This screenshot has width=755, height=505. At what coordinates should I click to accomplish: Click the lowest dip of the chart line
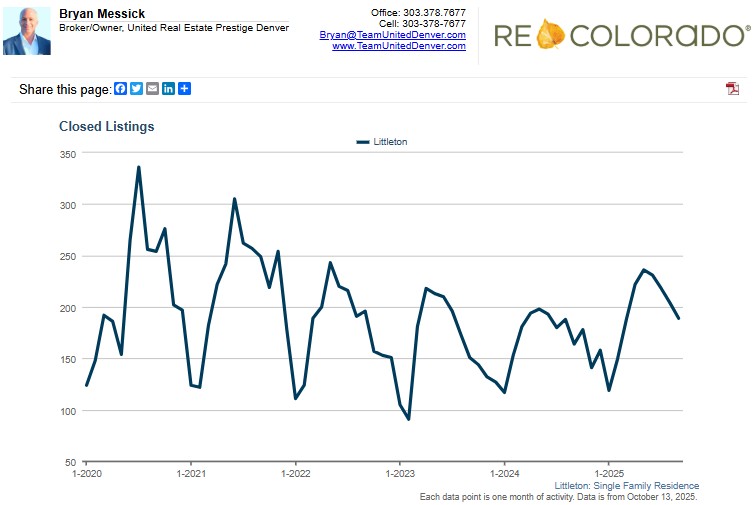(x=408, y=419)
